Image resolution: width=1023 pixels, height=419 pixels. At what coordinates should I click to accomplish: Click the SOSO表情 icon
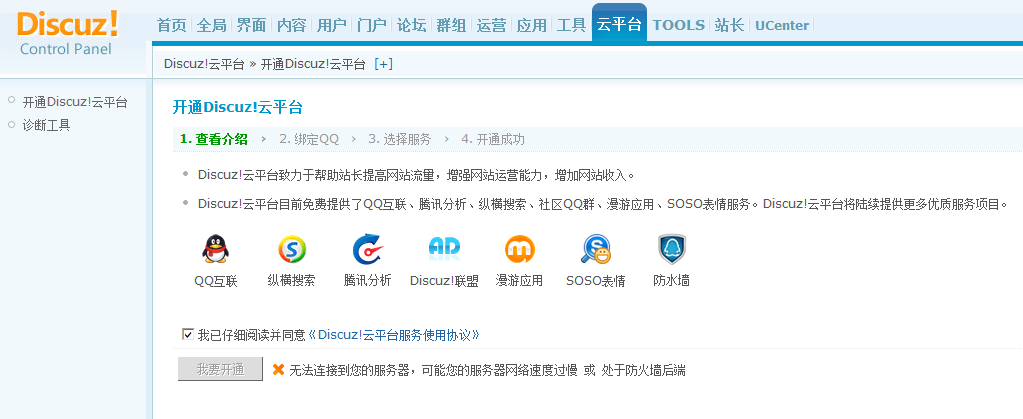596,249
